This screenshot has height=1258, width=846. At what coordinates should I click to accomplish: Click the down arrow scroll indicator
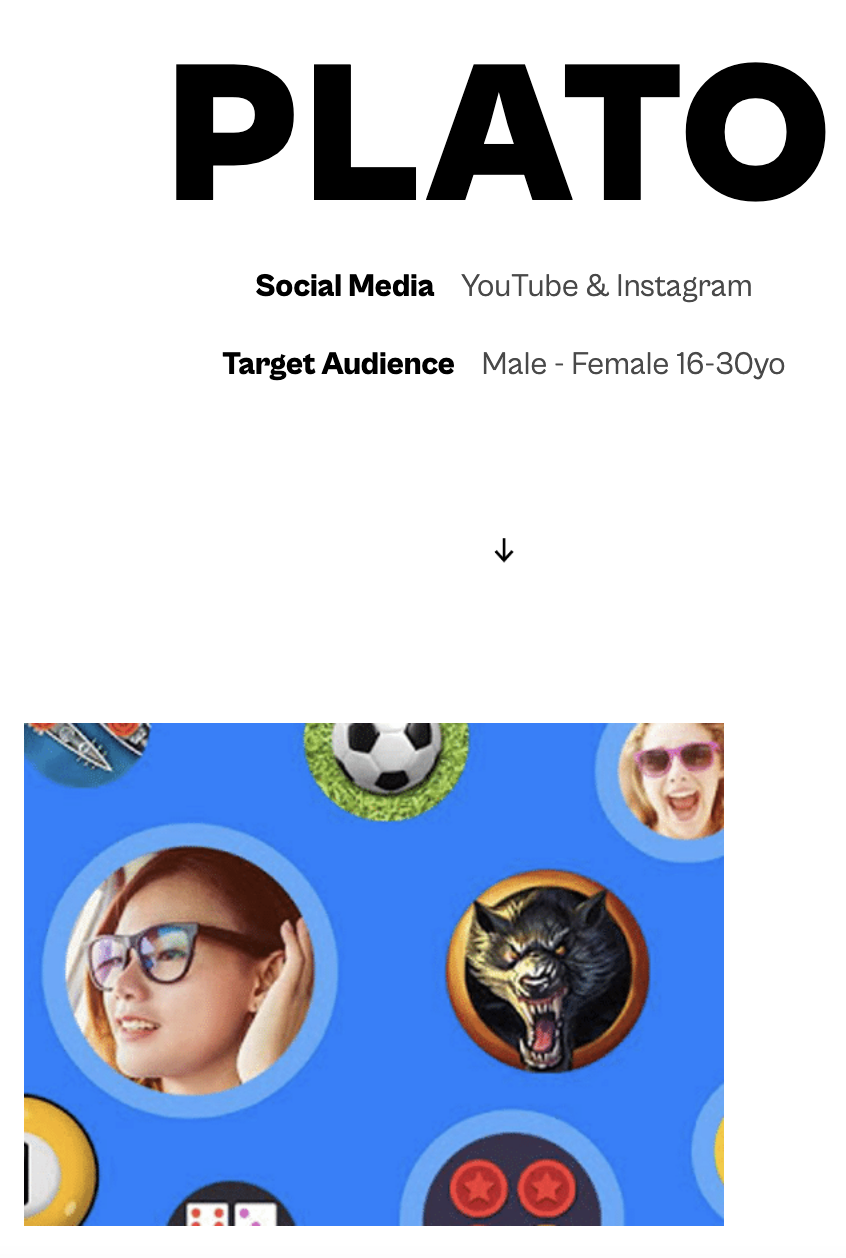504,550
